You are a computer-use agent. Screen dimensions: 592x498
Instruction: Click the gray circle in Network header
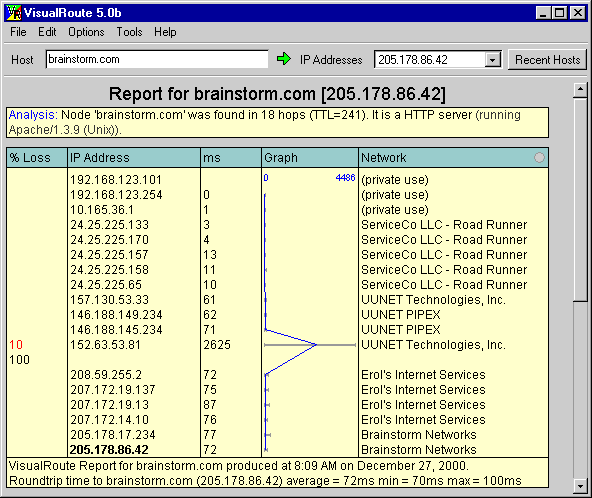pos(539,157)
